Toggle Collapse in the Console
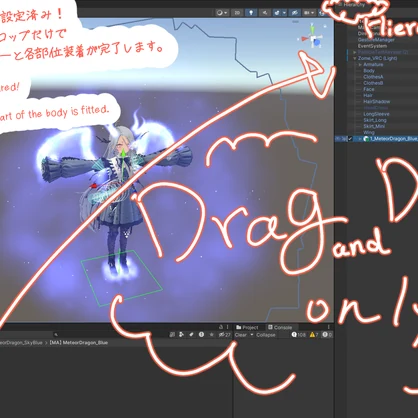The width and height of the screenshot is (418, 418). [266, 335]
